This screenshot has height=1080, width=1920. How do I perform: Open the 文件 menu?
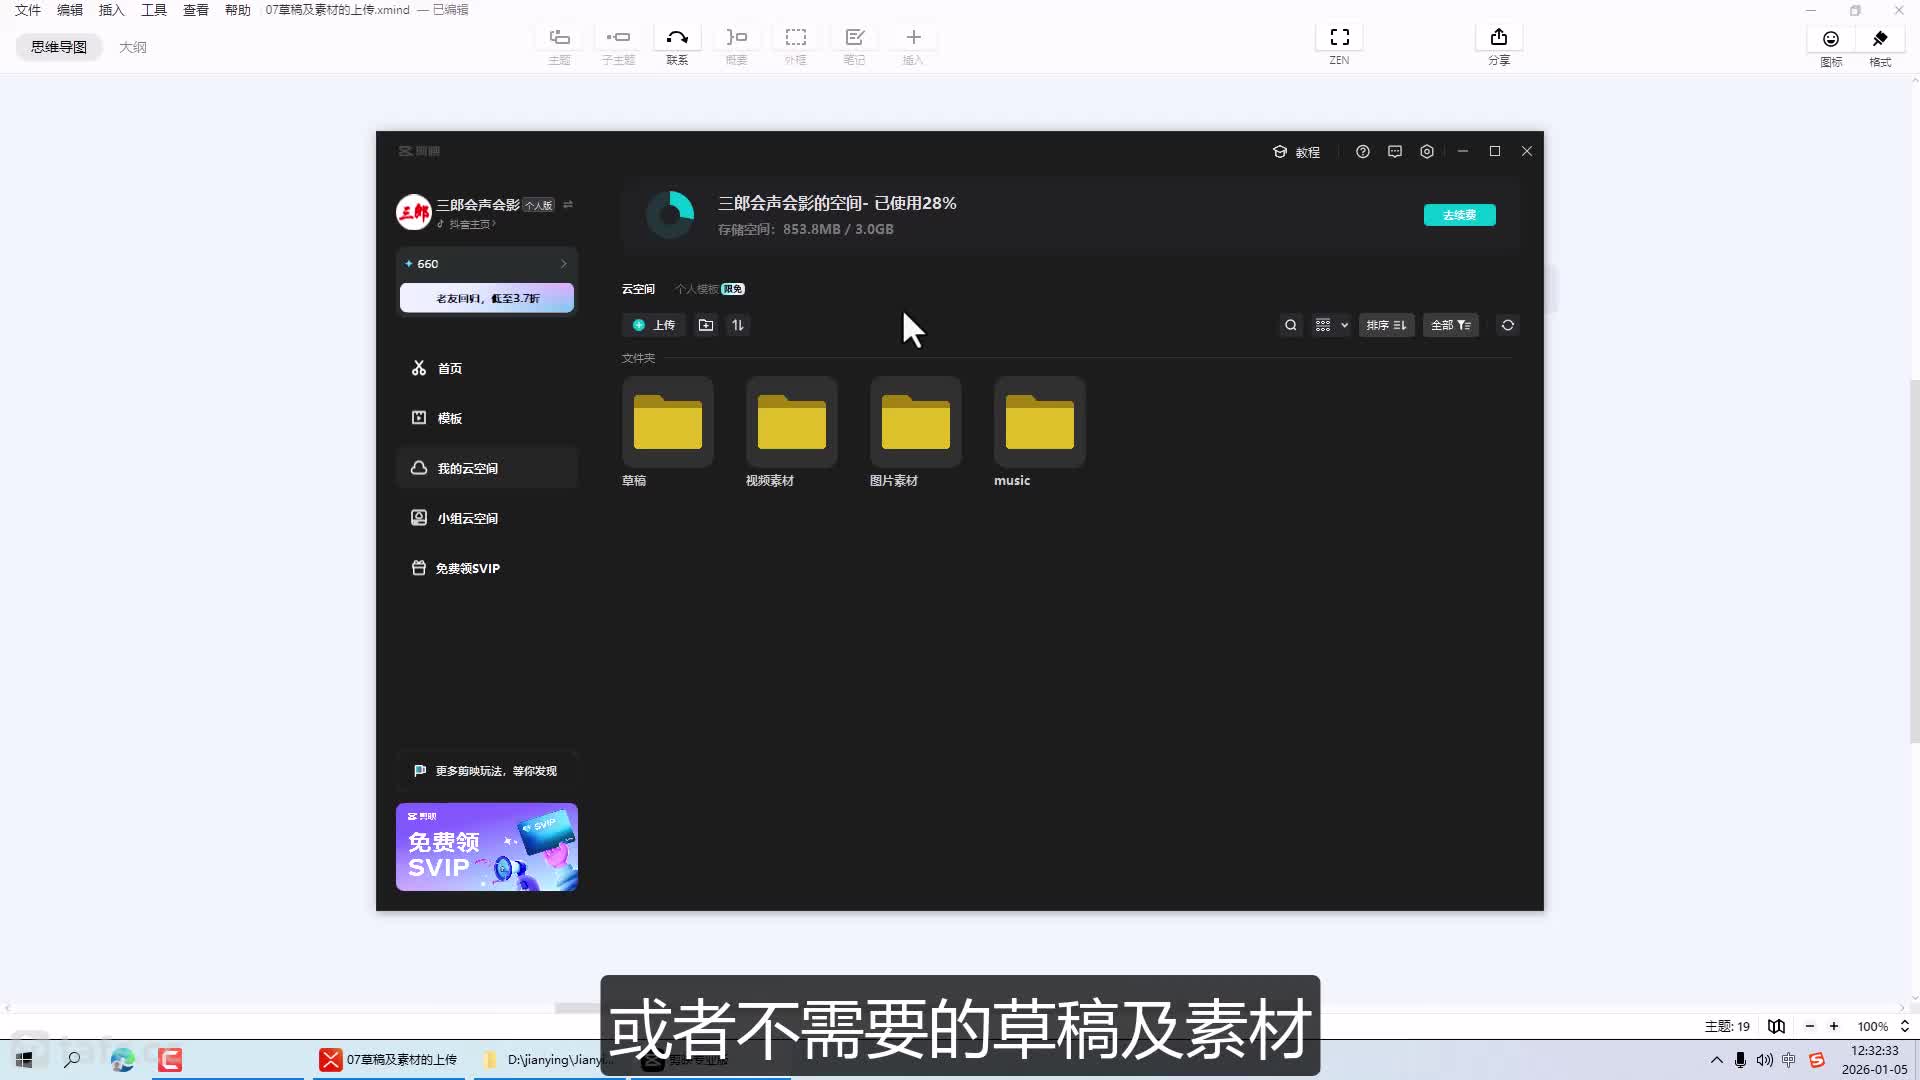27,9
